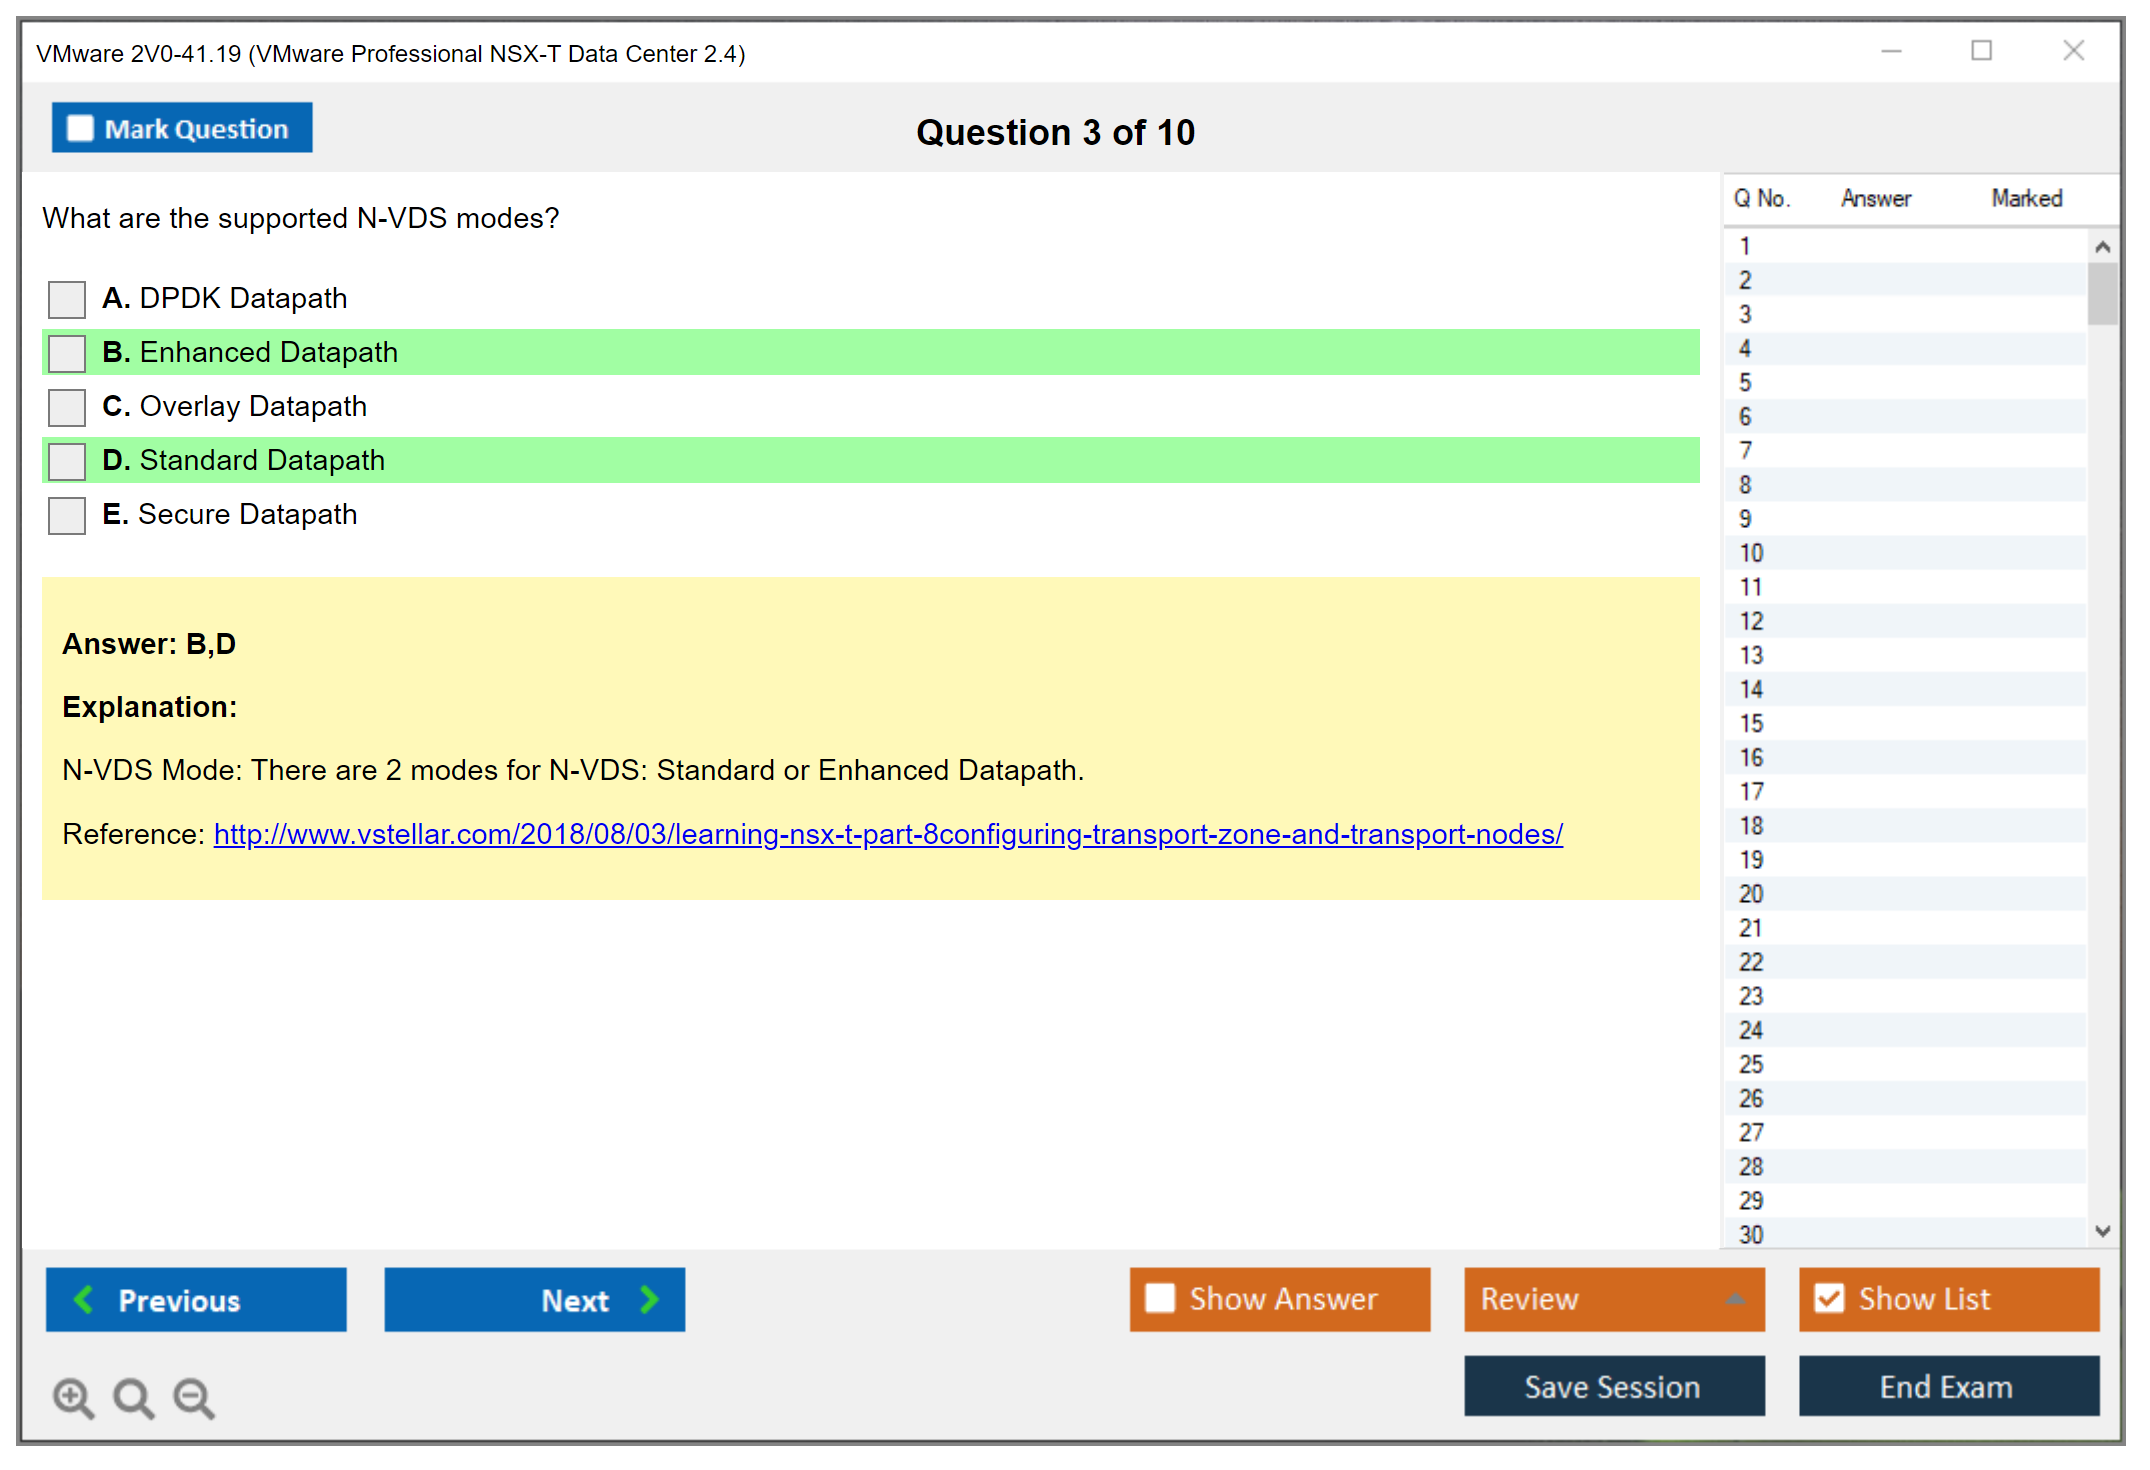Toggle the Mark Question checkbox
The width and height of the screenshot is (2150, 1470).
coord(80,129)
